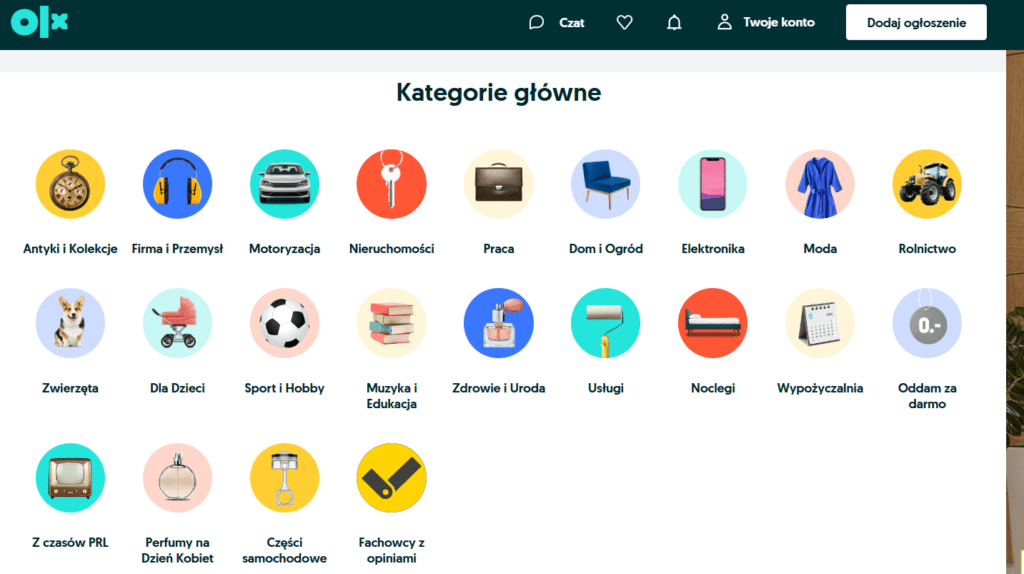Open the Praca category link
The image size is (1024, 574).
click(498, 249)
